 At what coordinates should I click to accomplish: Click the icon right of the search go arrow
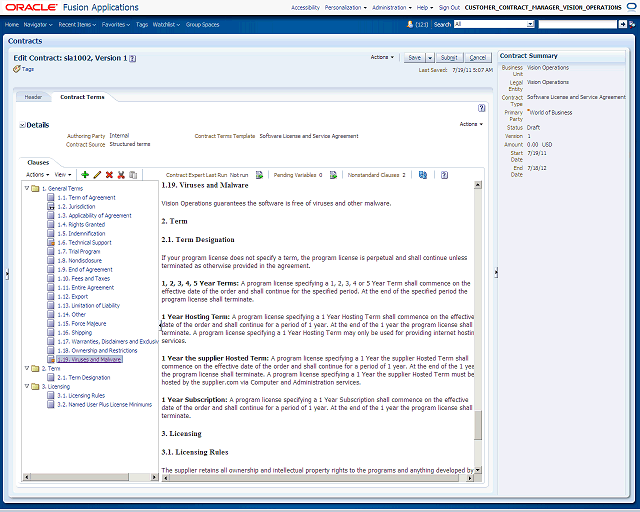click(632, 24)
